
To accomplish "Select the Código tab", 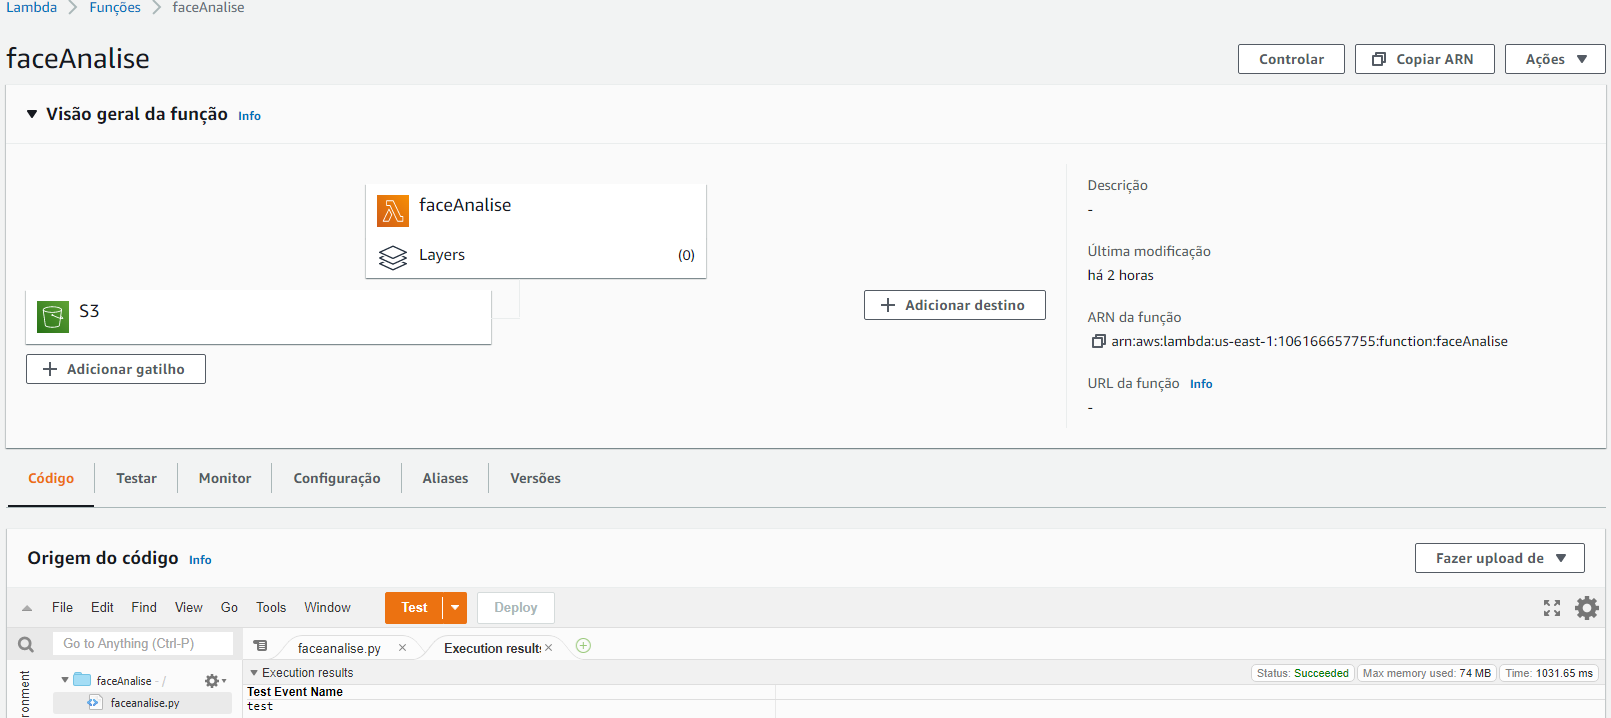I will click(x=51, y=478).
